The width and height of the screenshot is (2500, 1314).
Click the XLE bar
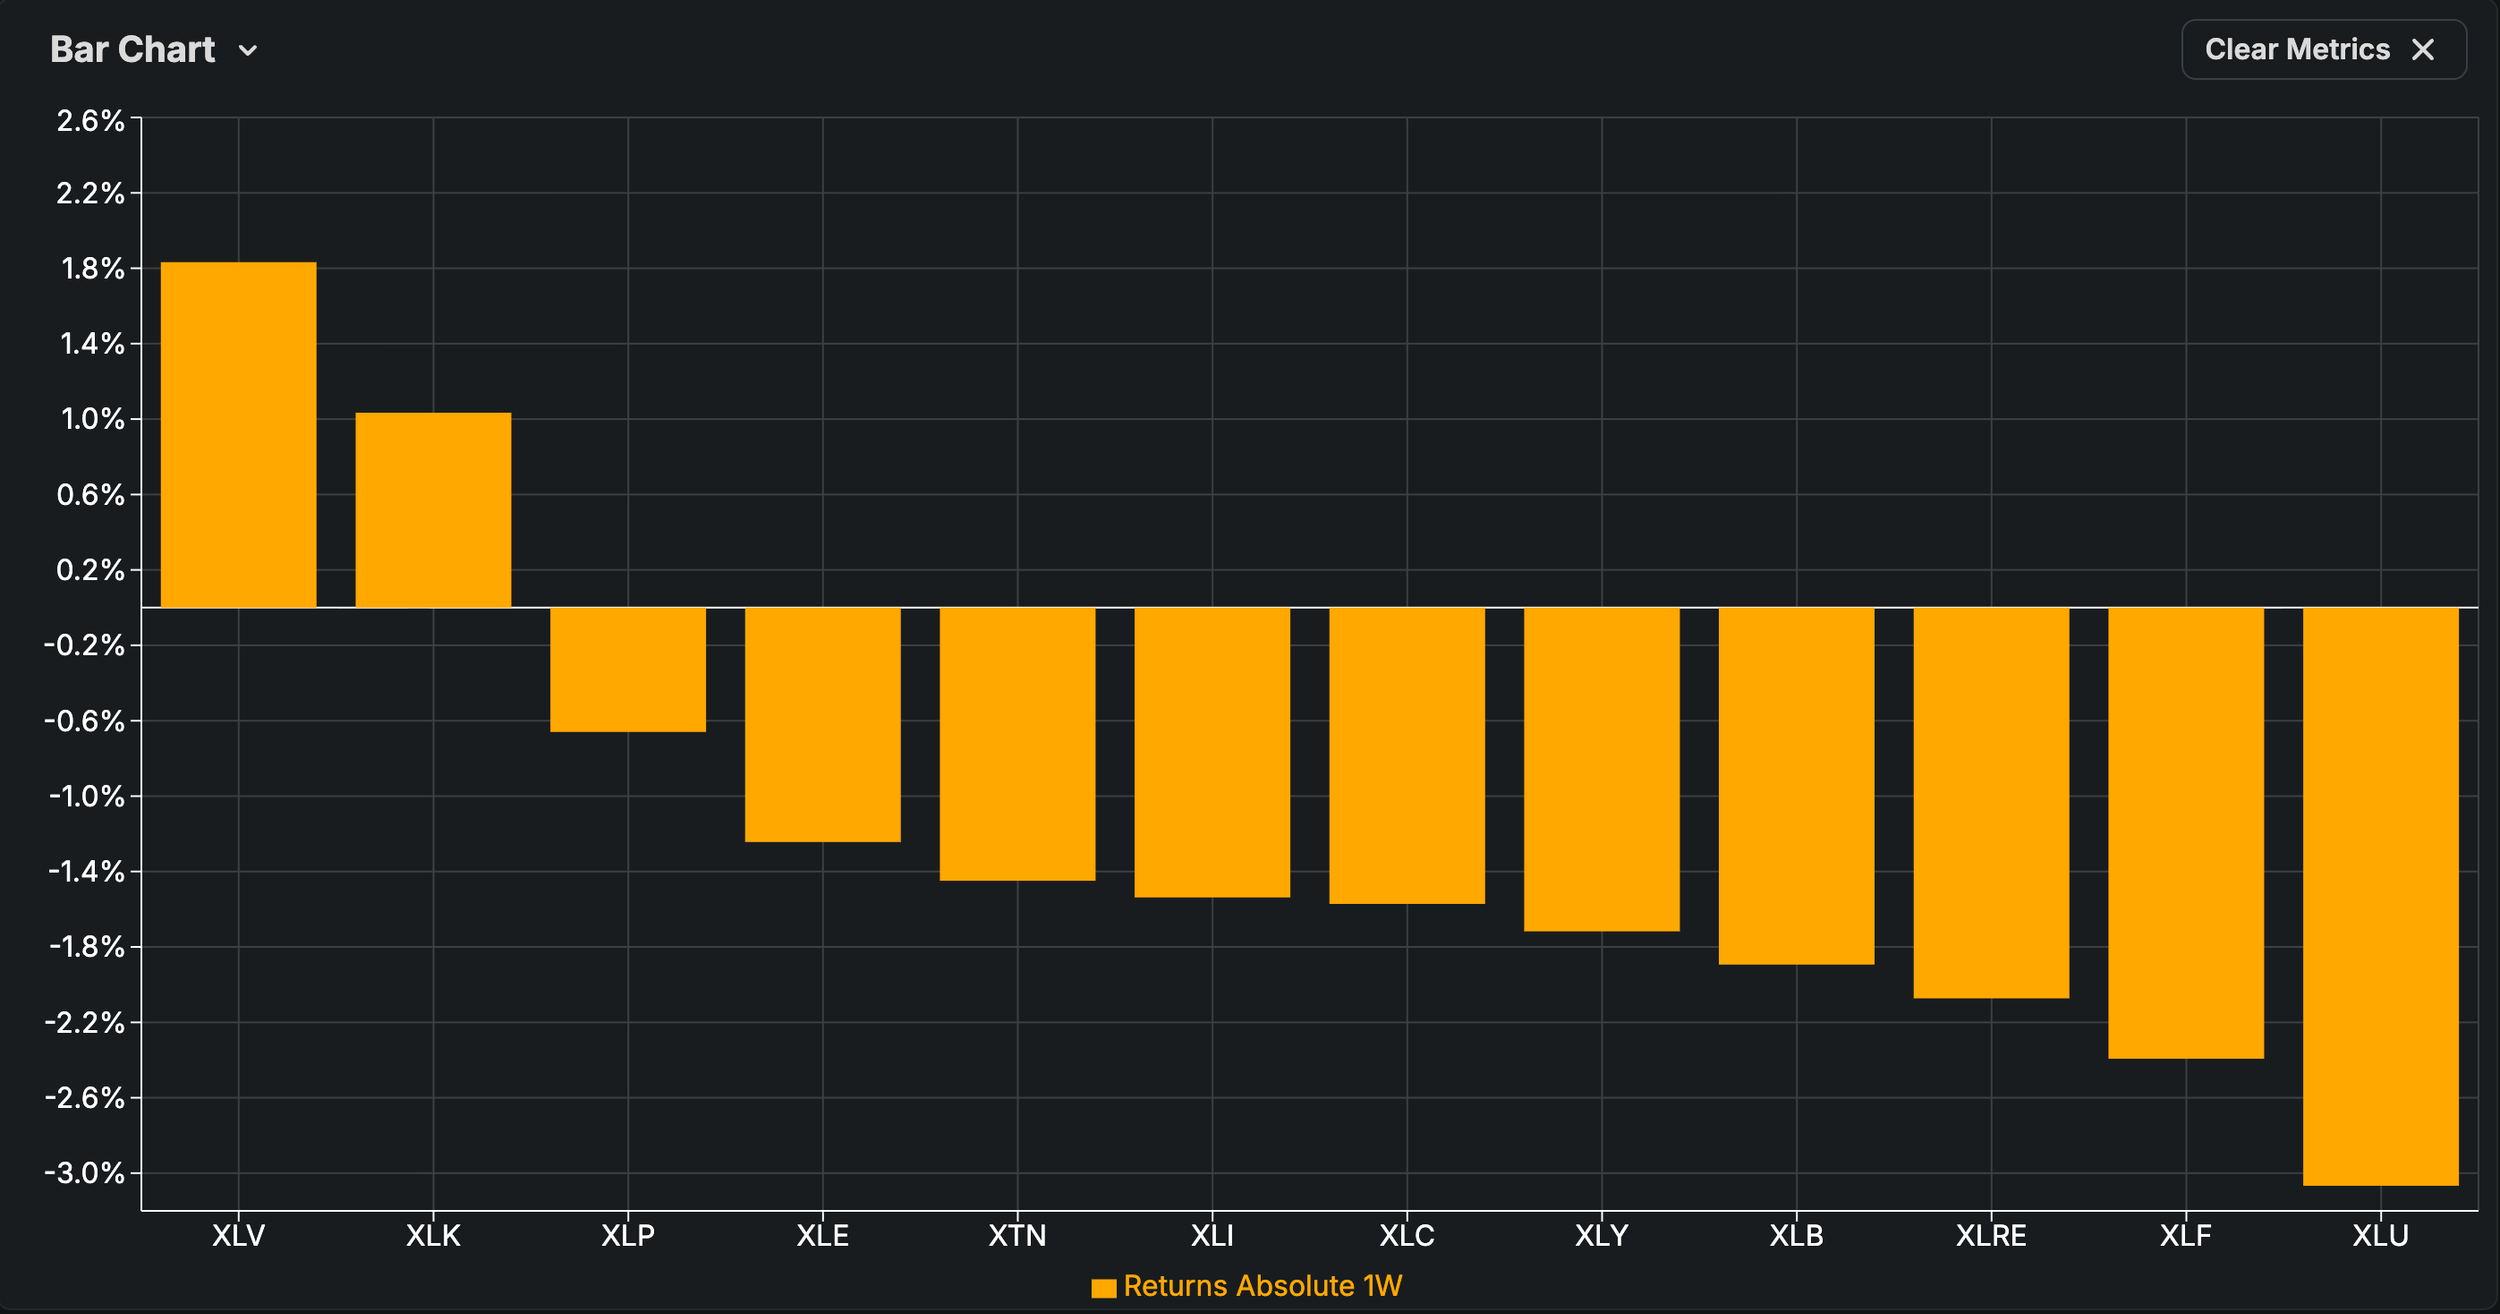coord(823,725)
